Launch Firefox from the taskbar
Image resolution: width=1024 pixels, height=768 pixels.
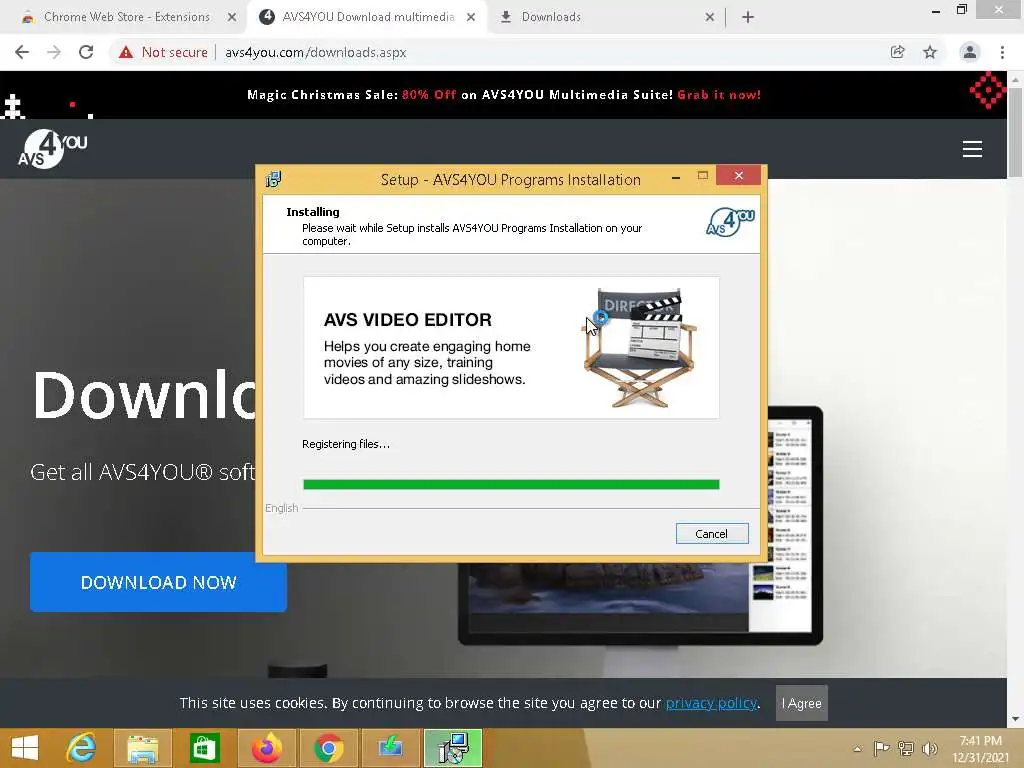click(267, 748)
